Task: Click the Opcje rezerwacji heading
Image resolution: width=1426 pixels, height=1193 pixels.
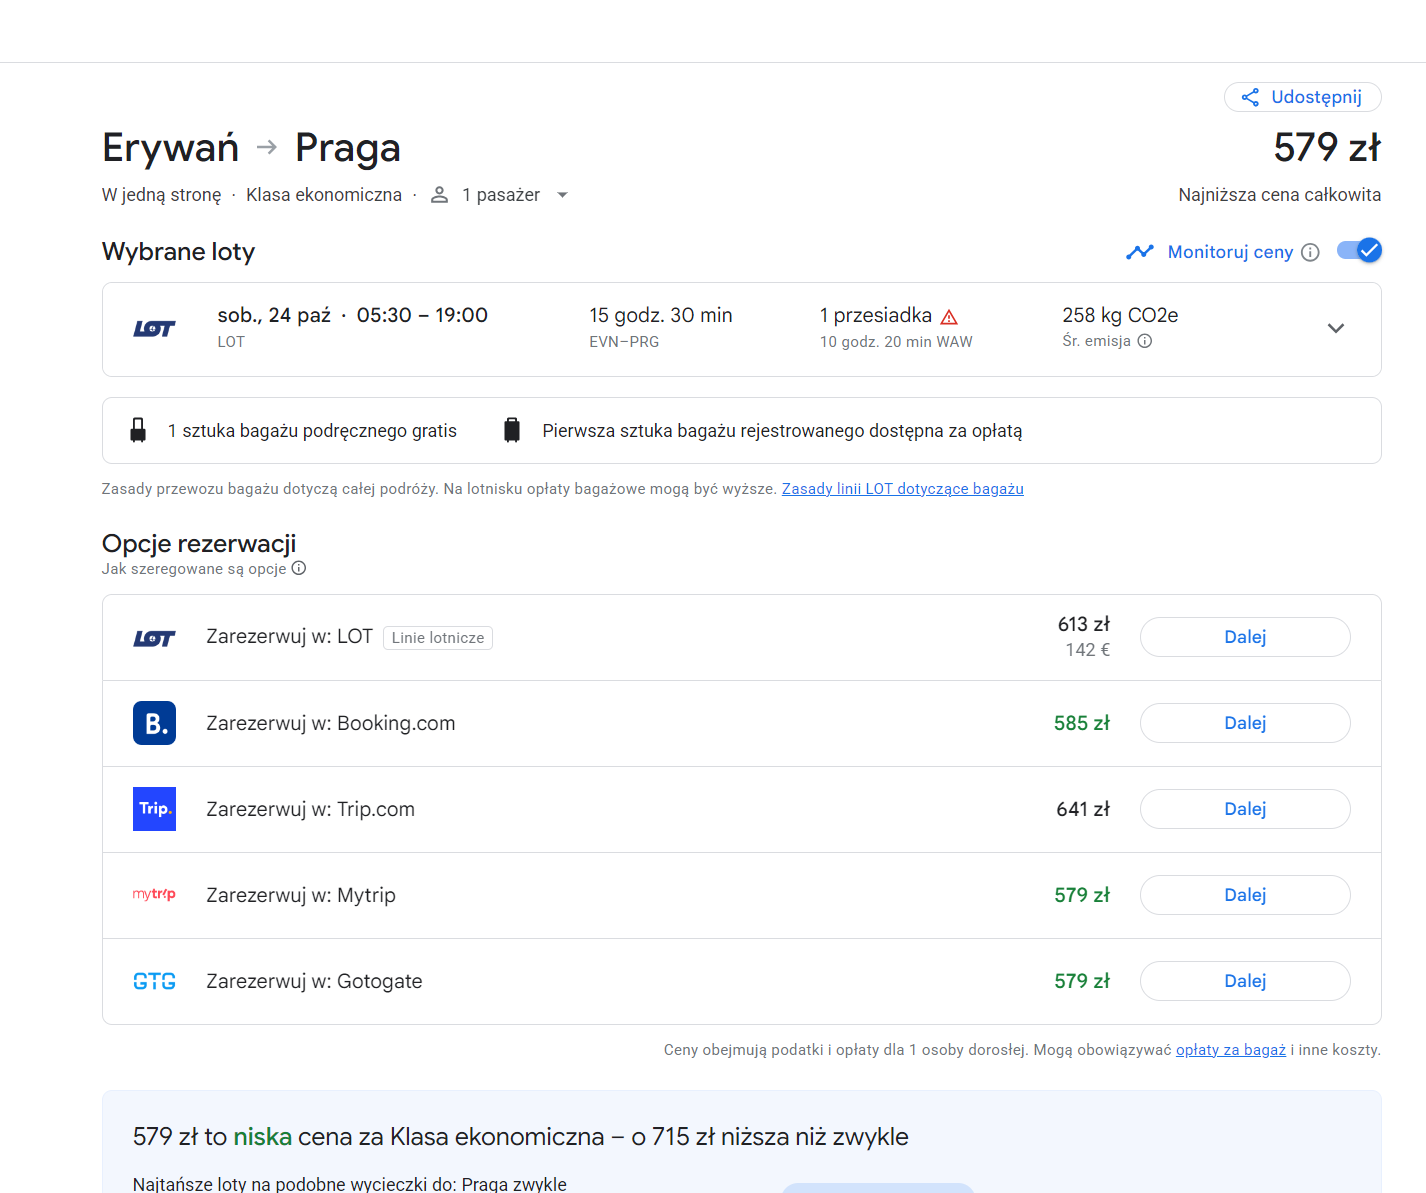Action: [199, 543]
